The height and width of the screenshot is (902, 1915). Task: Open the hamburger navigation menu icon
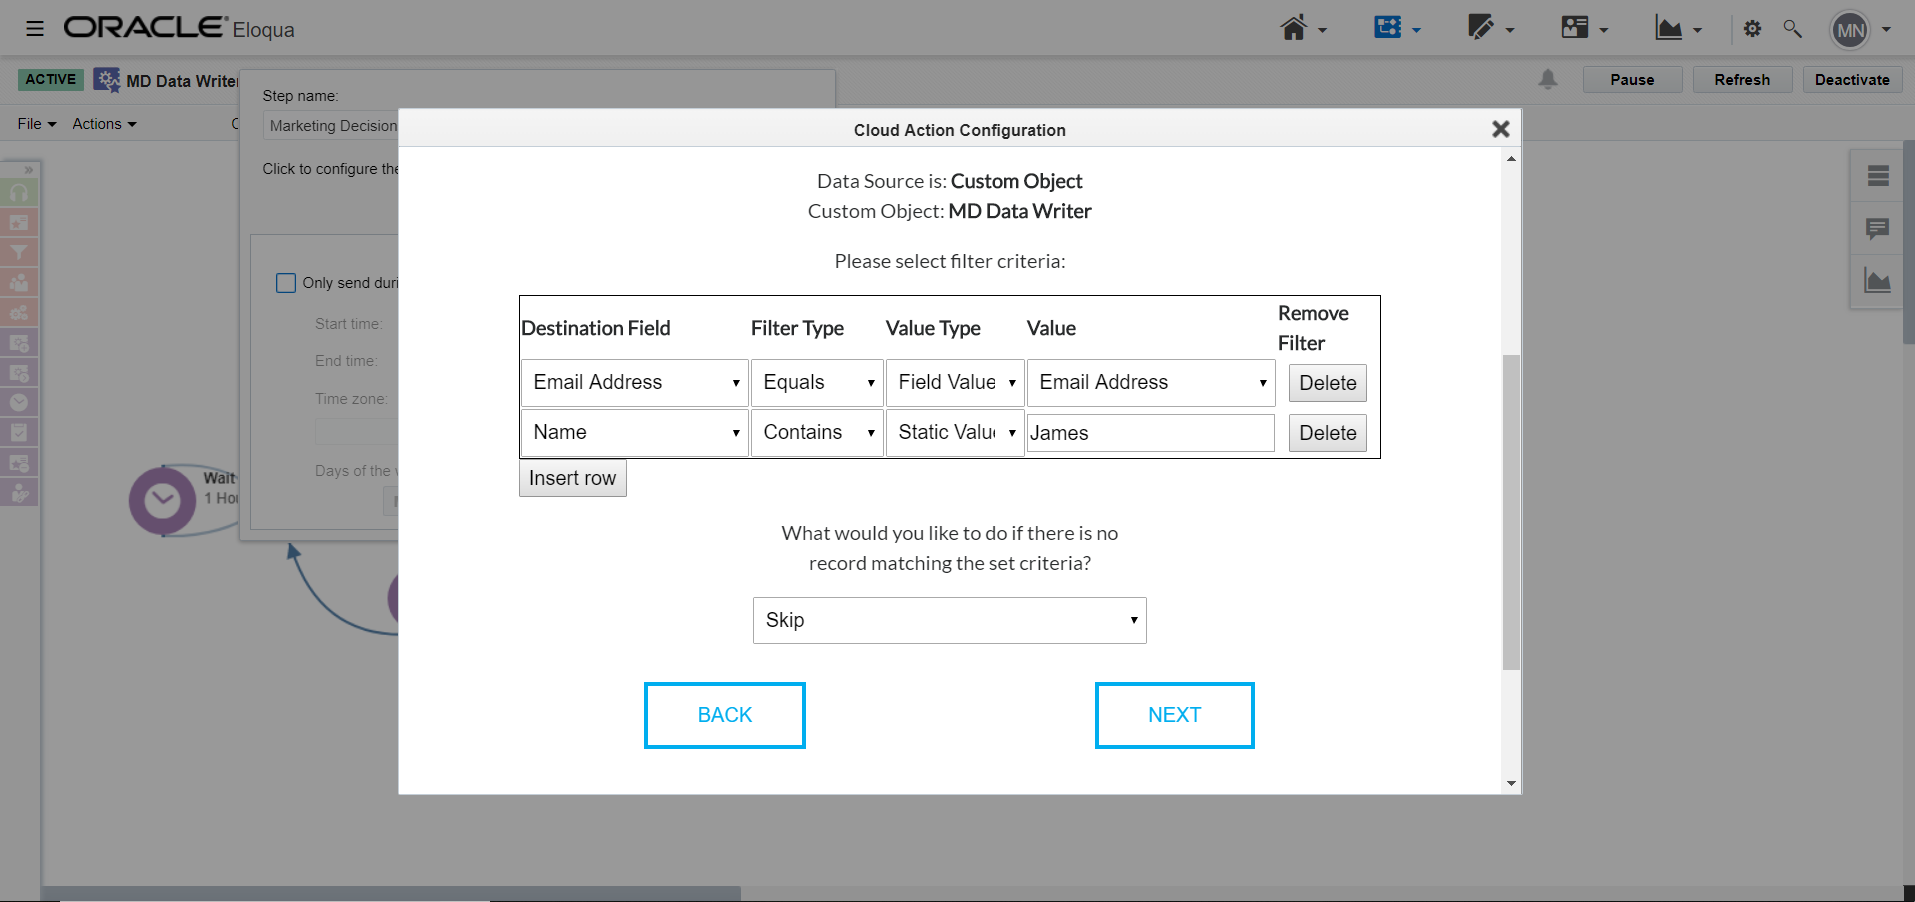35,28
